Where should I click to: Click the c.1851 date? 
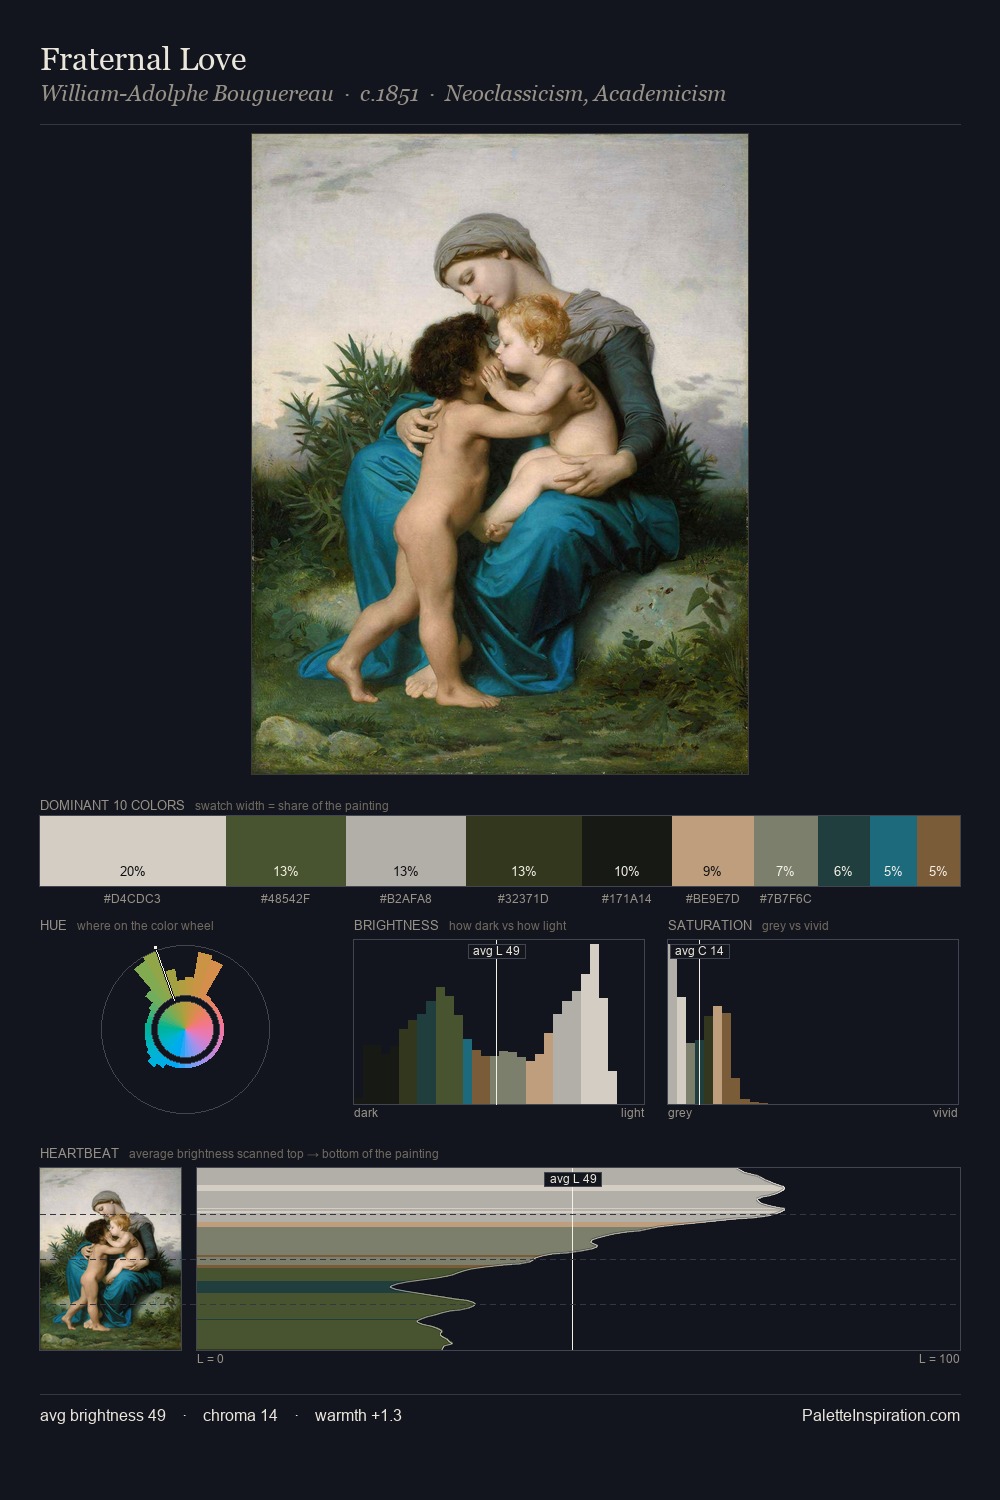tap(389, 94)
